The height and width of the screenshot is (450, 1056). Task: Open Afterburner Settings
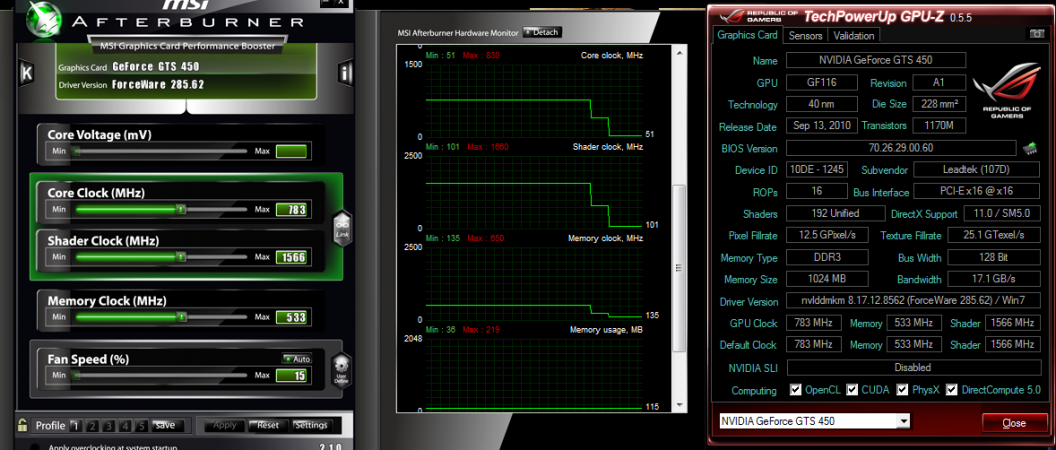click(310, 426)
